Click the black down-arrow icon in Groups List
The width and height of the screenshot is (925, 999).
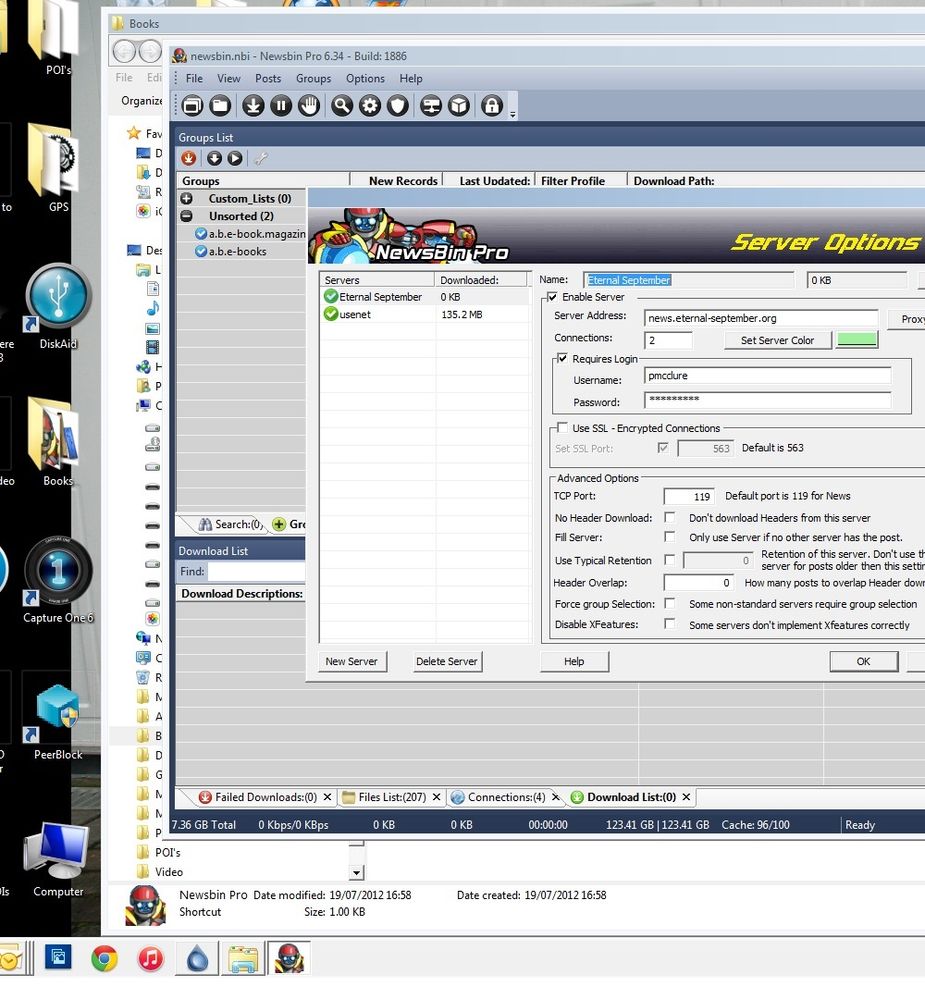coord(215,158)
